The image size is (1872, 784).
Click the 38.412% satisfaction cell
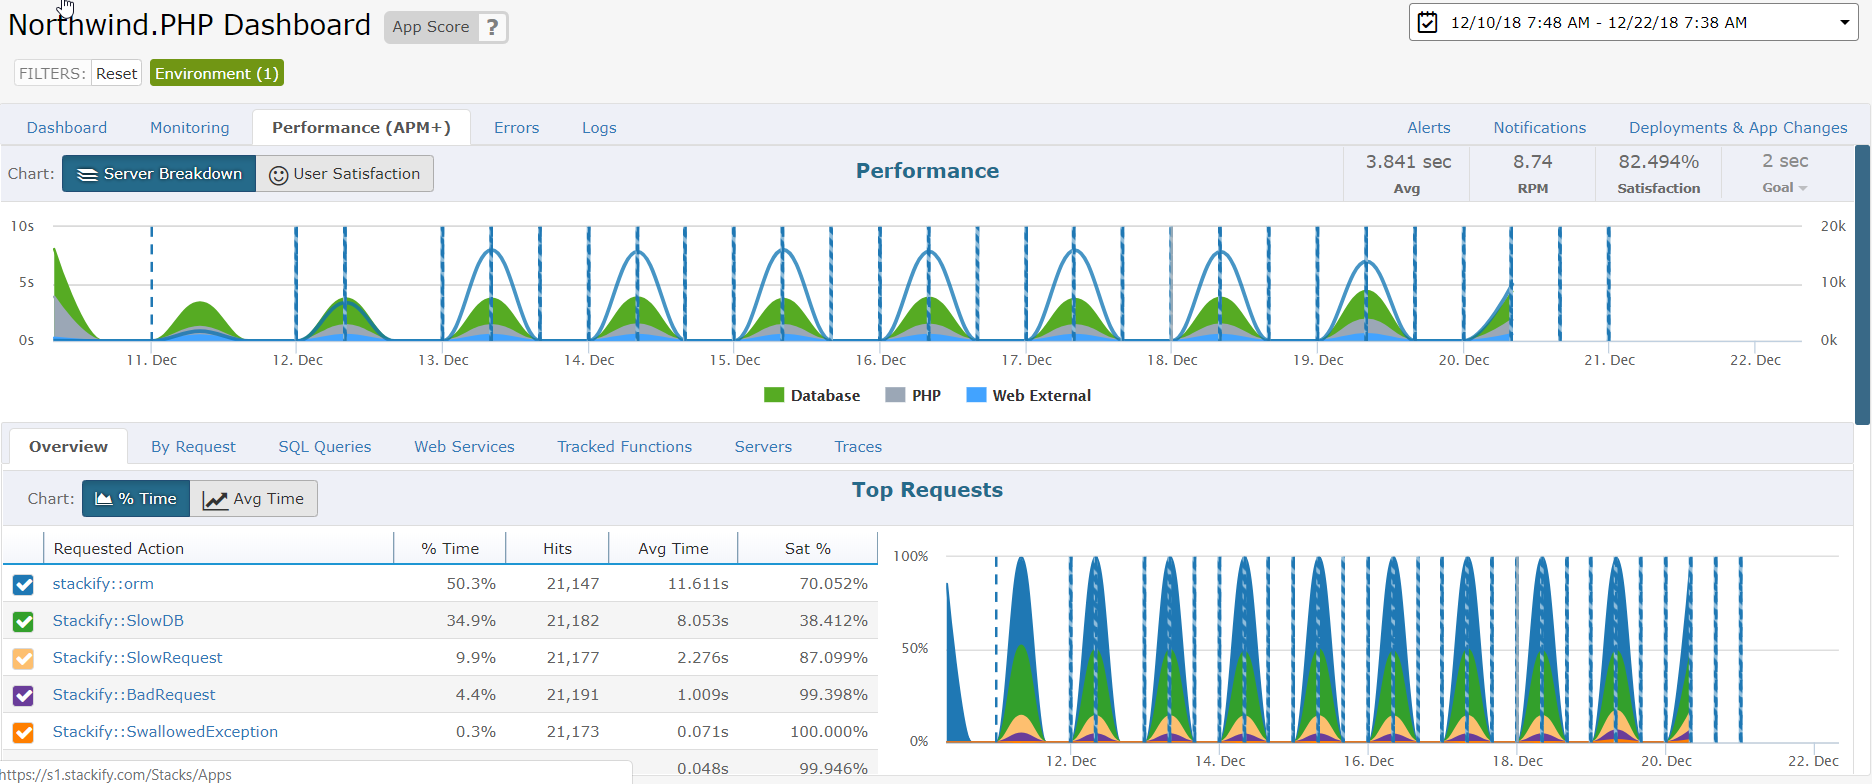tap(833, 620)
